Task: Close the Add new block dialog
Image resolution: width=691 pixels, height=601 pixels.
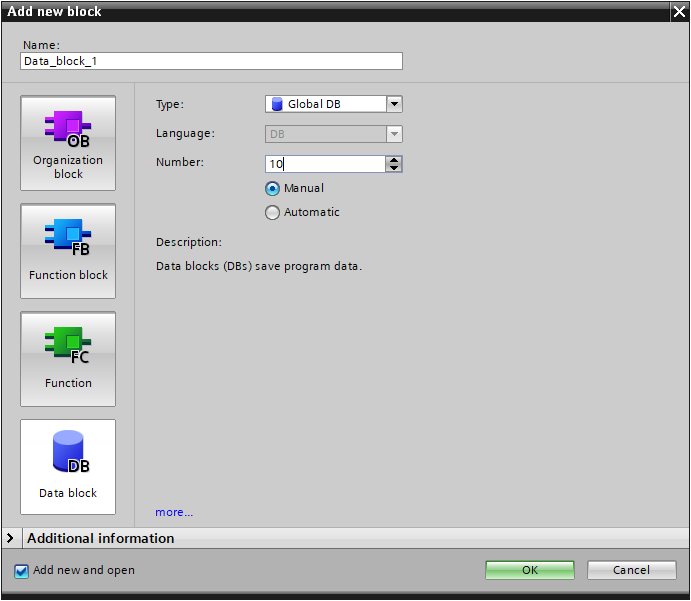Action: coord(678,11)
